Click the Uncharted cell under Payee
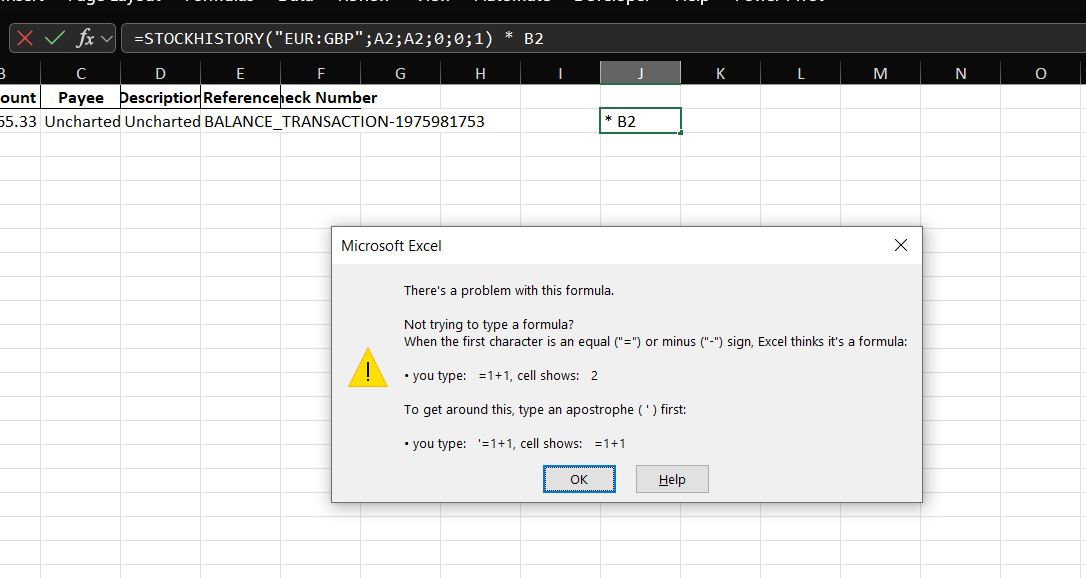 point(81,122)
